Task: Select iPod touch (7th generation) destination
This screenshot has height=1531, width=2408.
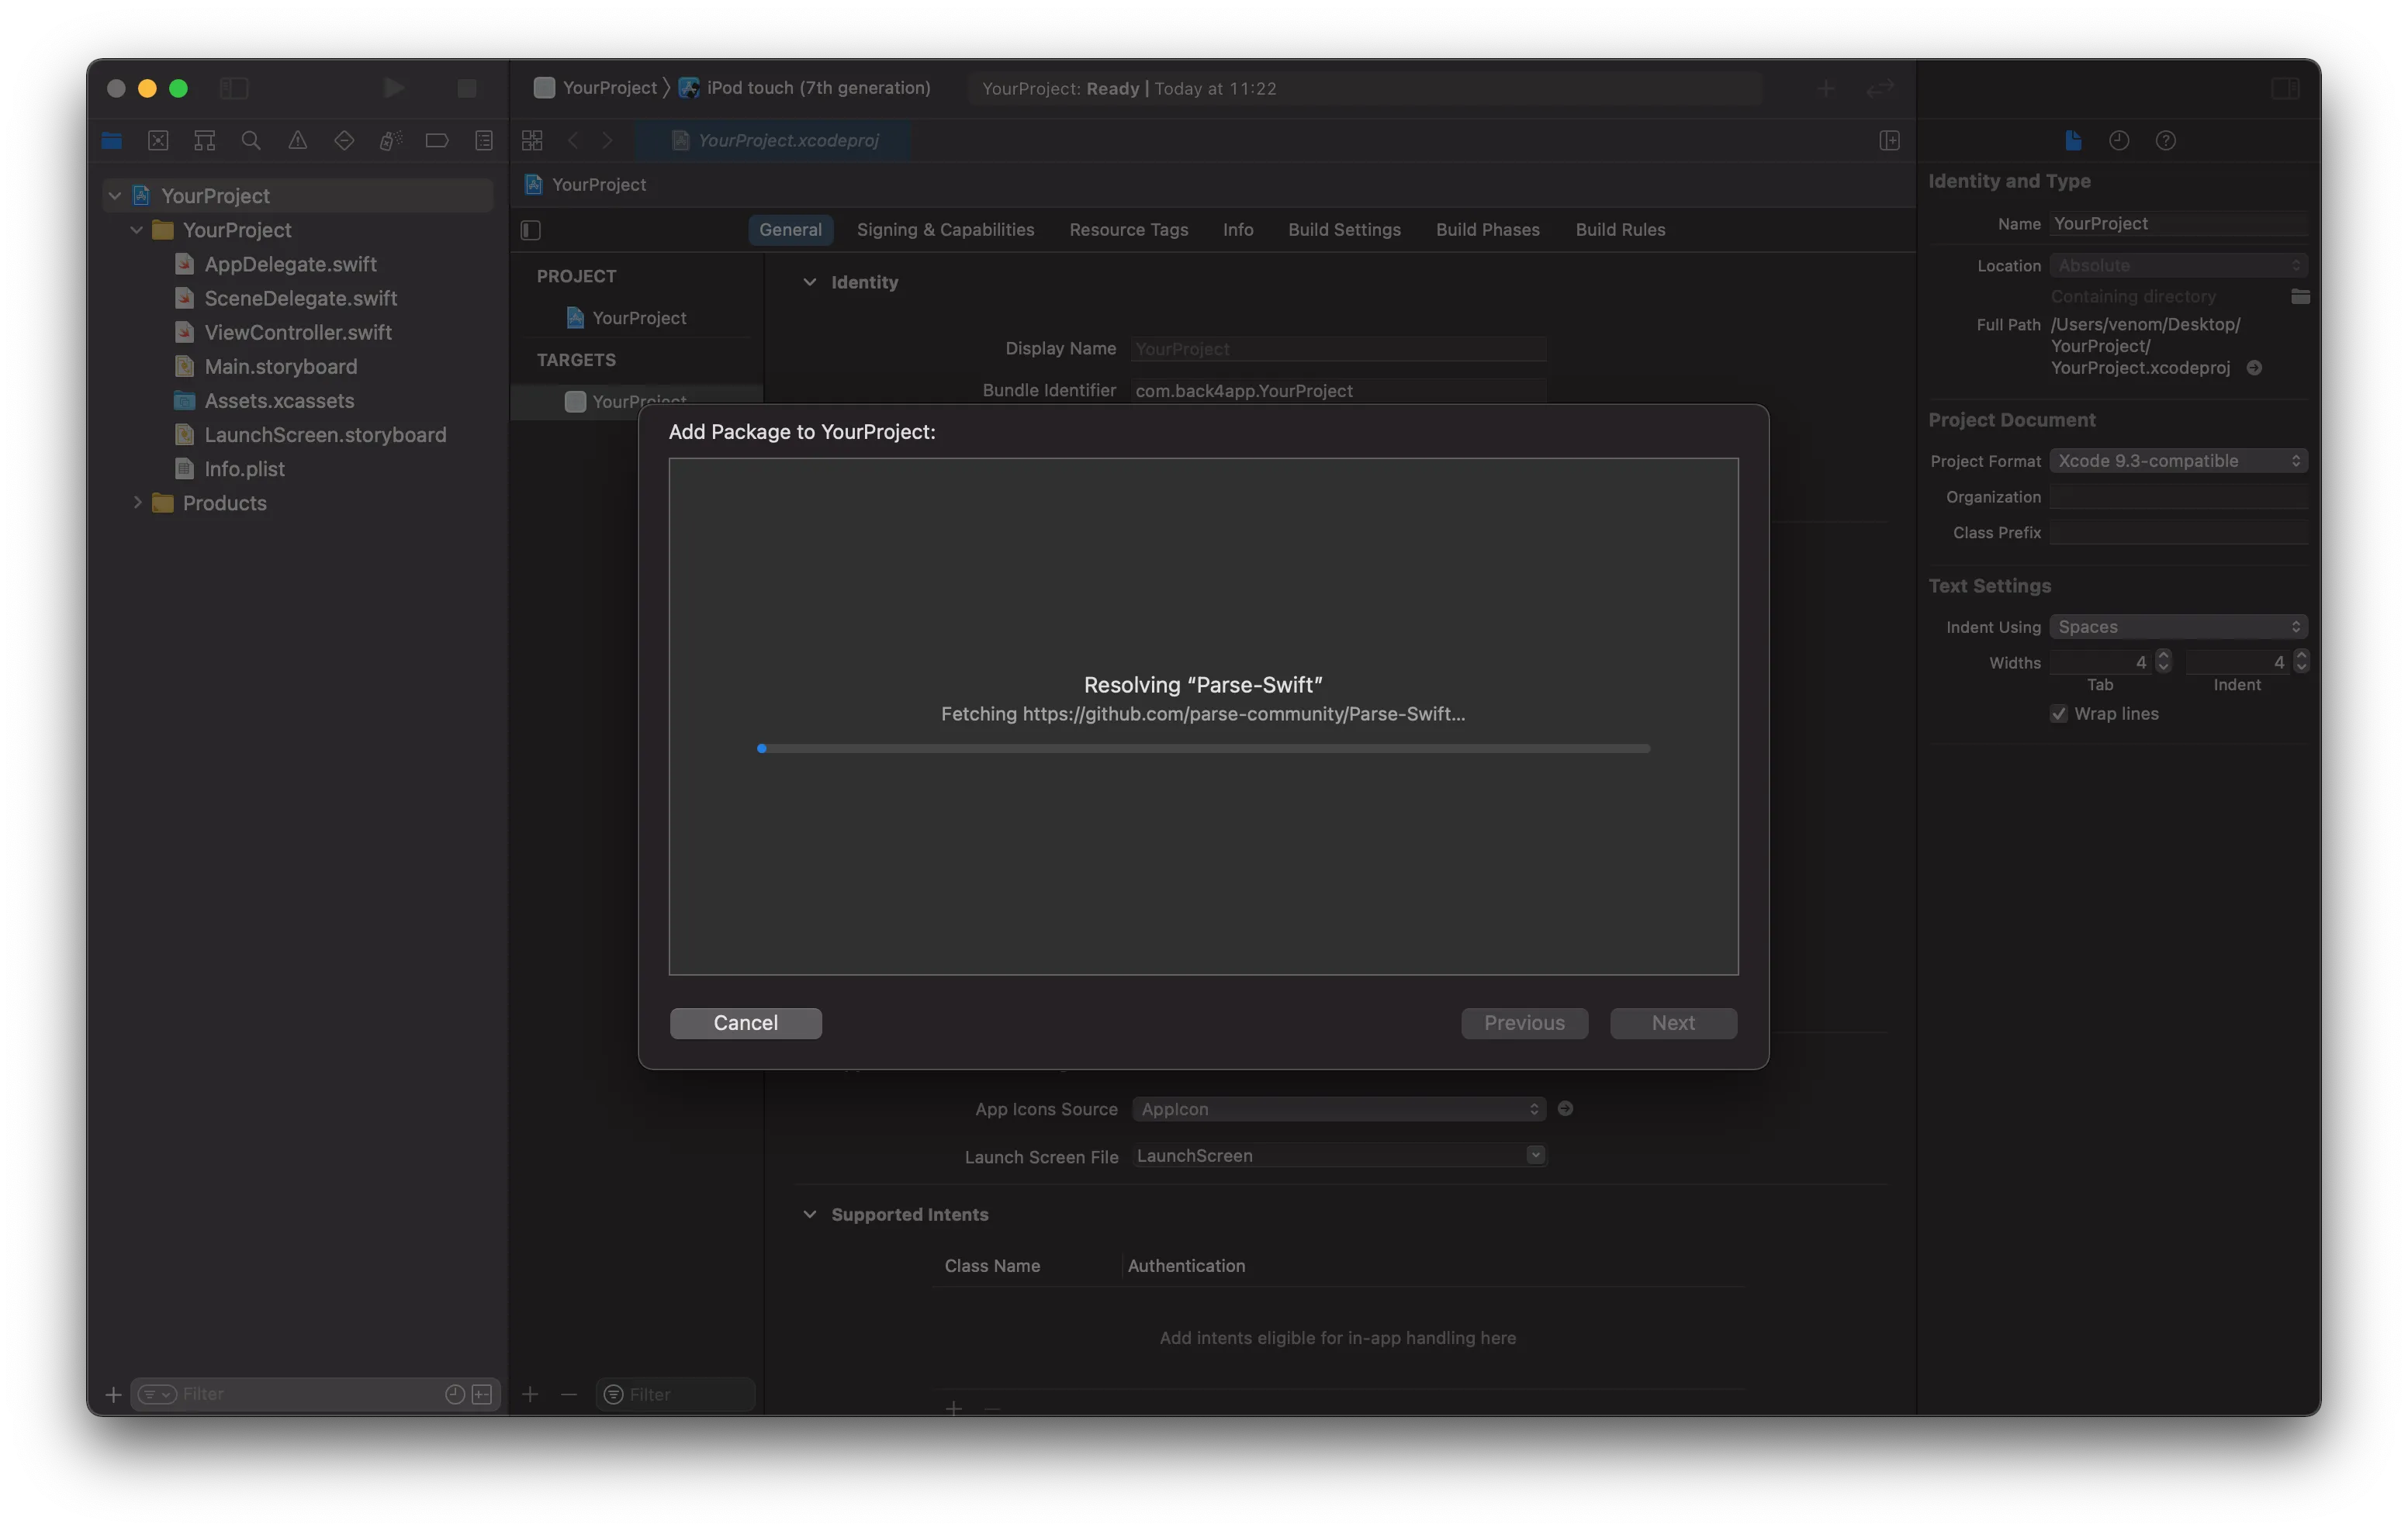Action: 805,88
